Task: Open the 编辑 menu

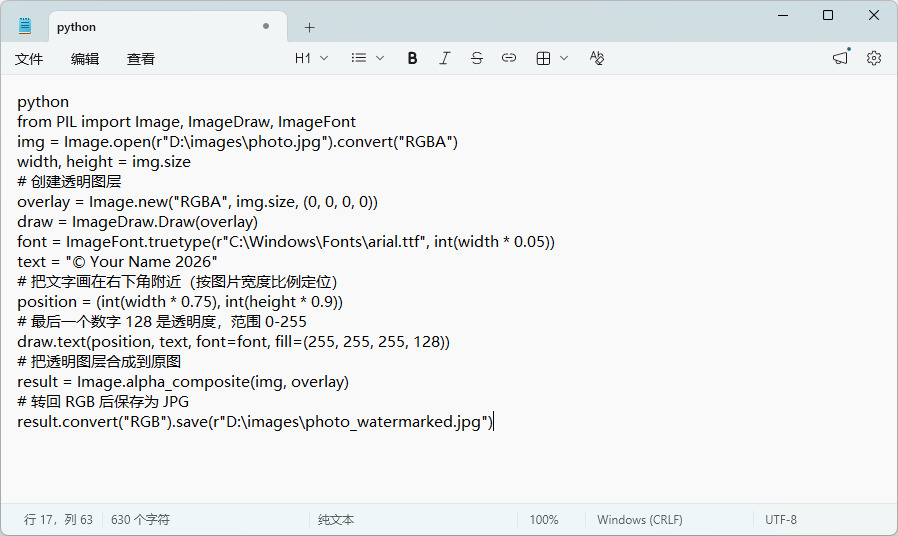Action: [85, 58]
